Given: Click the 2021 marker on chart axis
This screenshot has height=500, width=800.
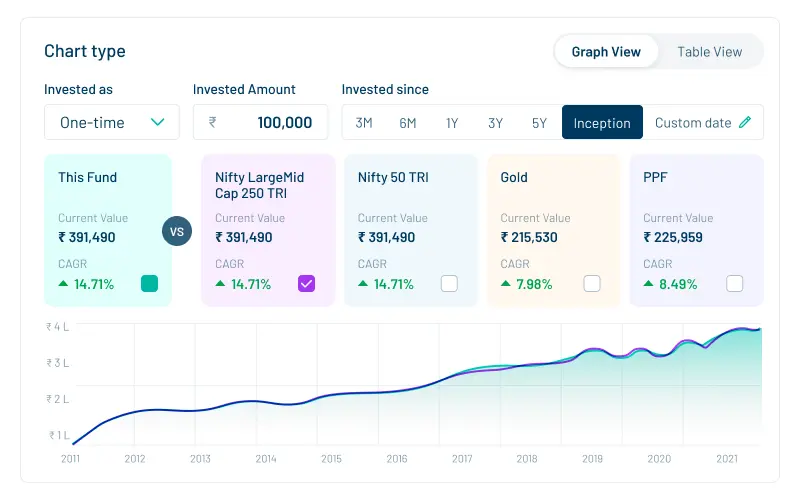Looking at the screenshot, I should coord(725,459).
